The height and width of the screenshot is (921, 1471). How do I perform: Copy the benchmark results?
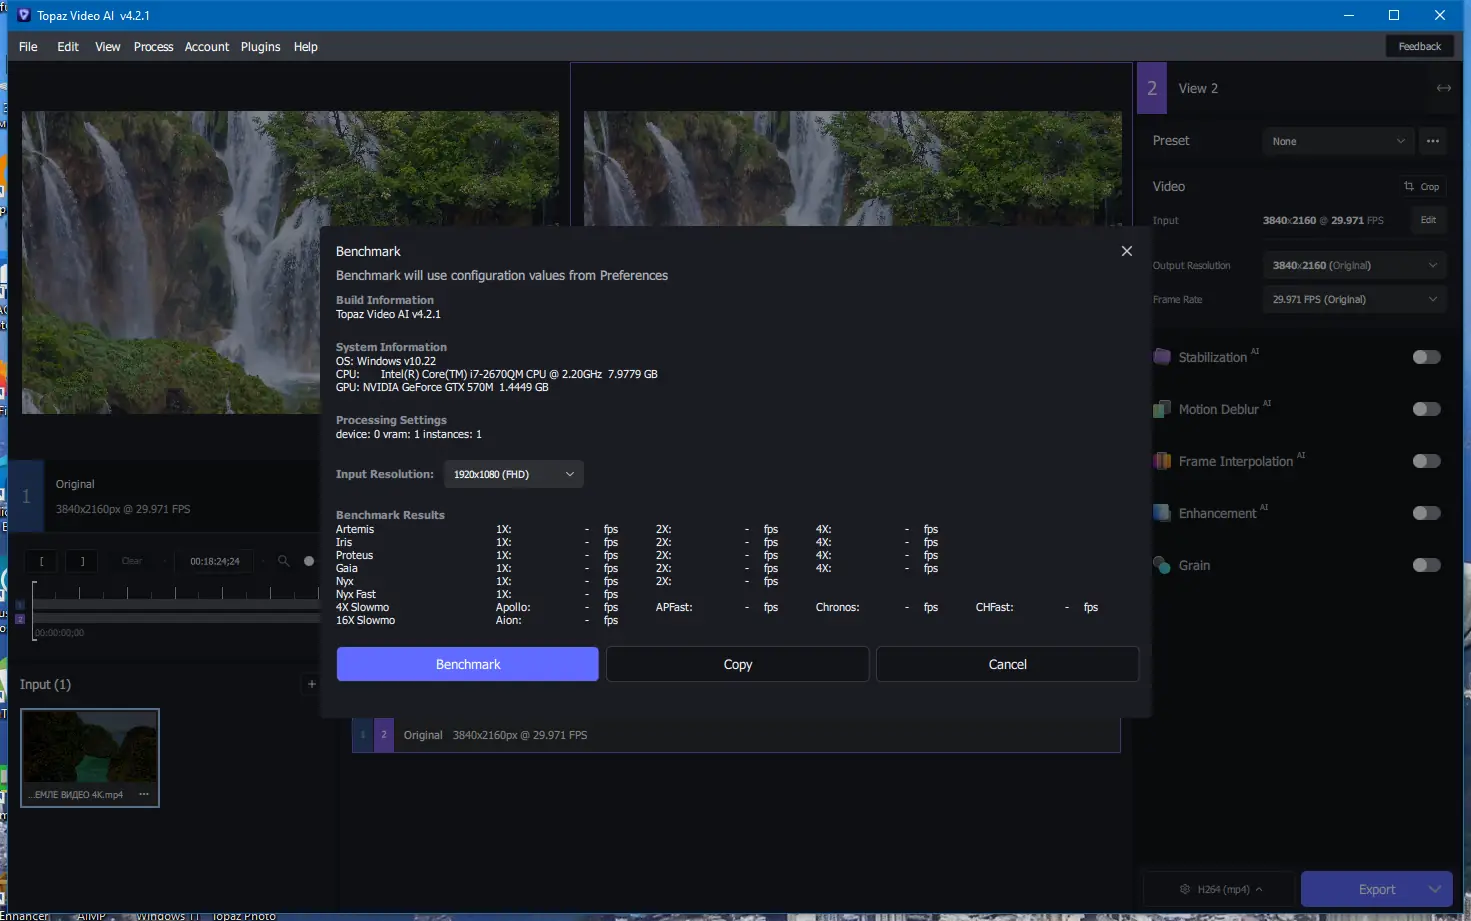click(738, 664)
